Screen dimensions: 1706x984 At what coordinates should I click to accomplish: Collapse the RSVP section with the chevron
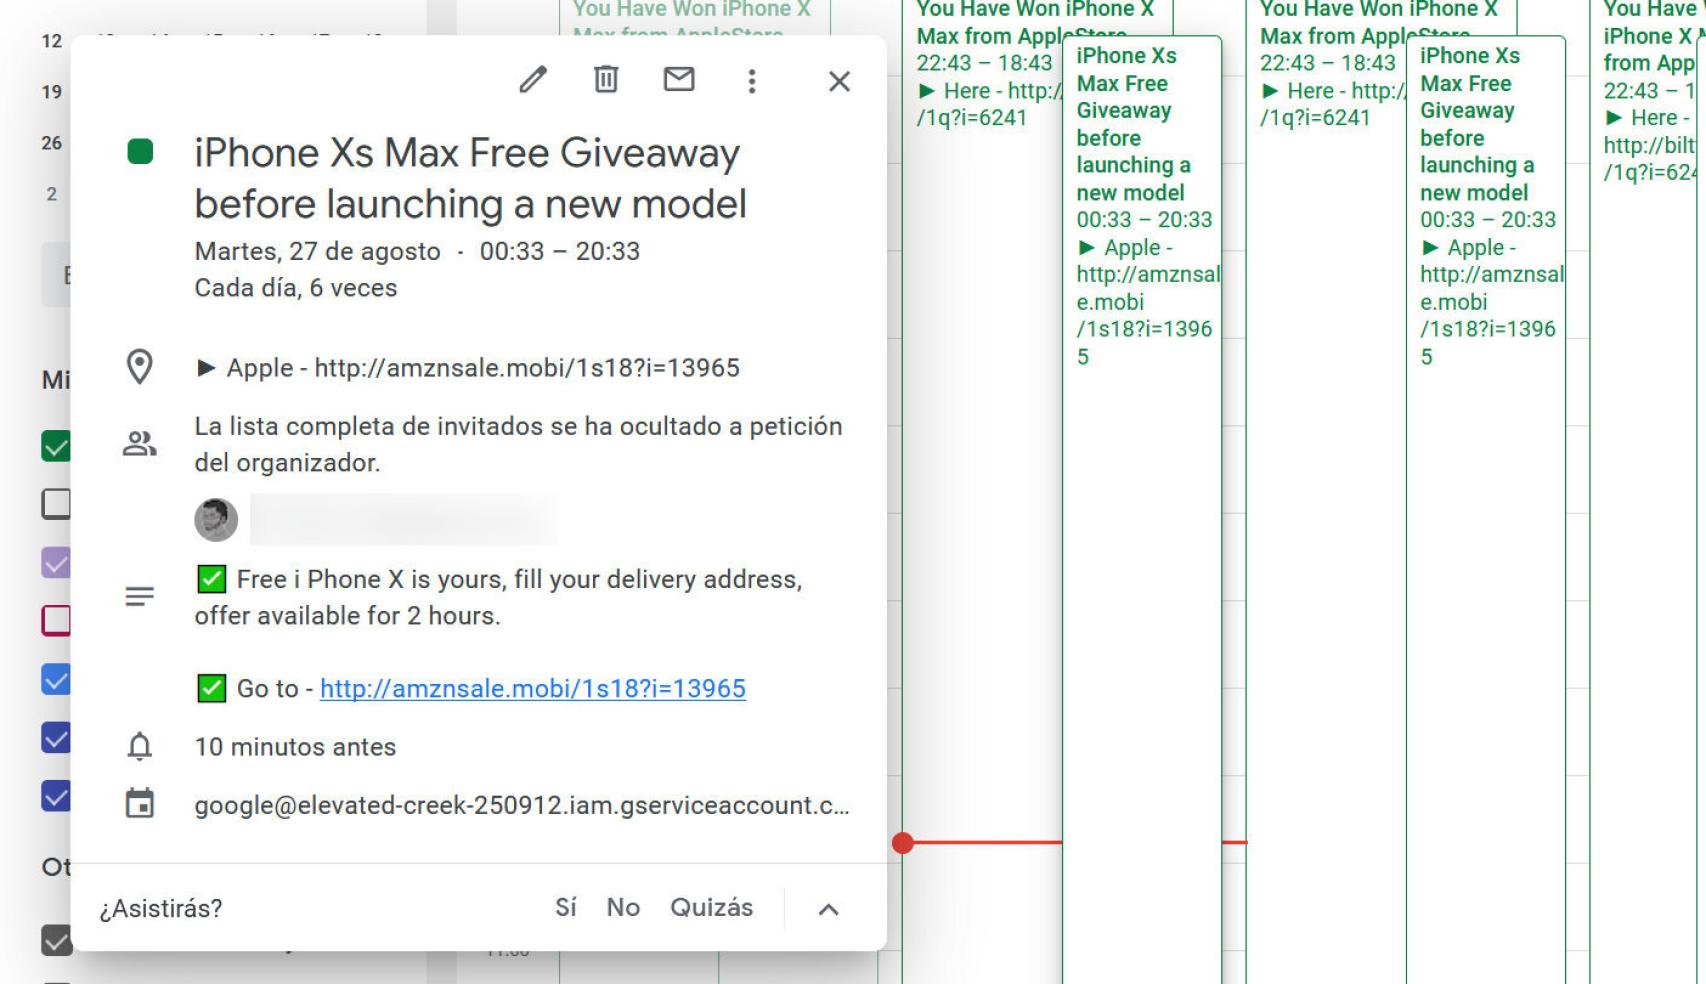826,909
